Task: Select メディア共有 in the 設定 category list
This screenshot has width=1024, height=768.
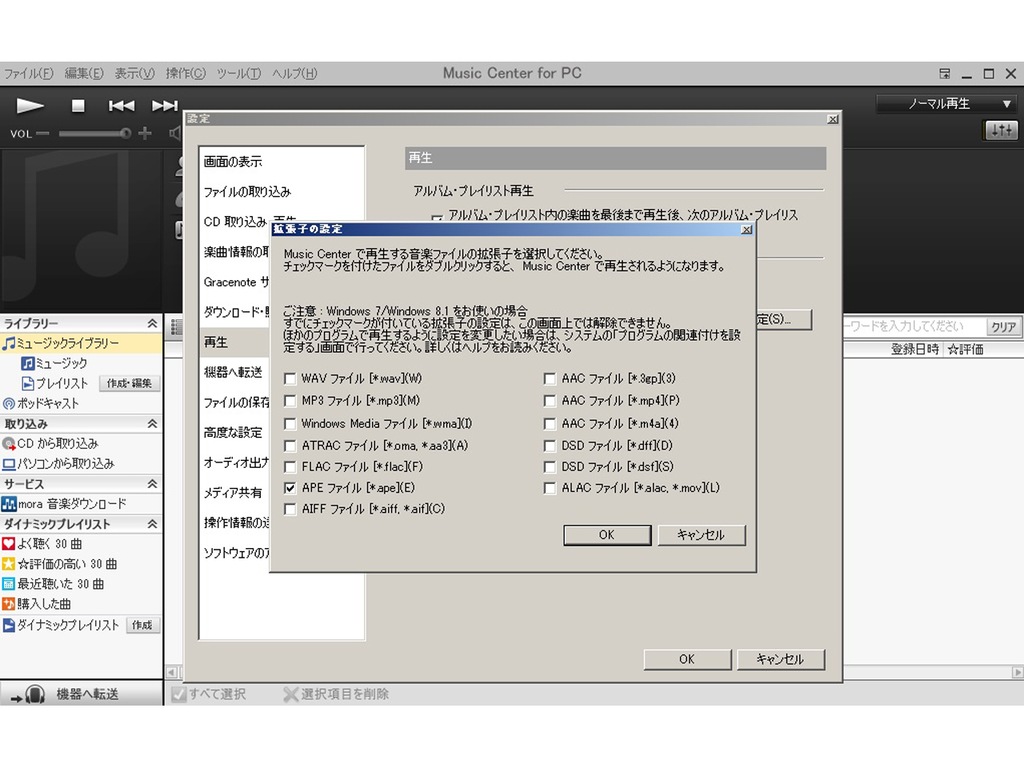Action: click(x=232, y=492)
